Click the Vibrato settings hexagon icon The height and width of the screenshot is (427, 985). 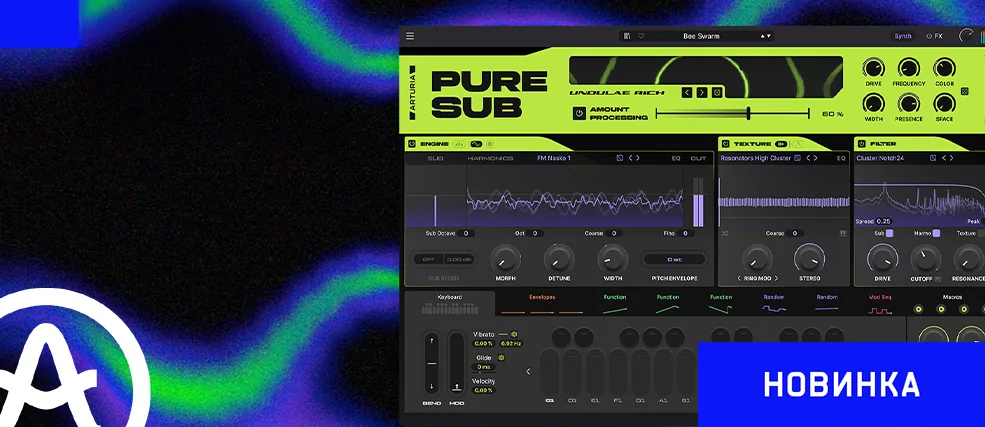[x=514, y=334]
